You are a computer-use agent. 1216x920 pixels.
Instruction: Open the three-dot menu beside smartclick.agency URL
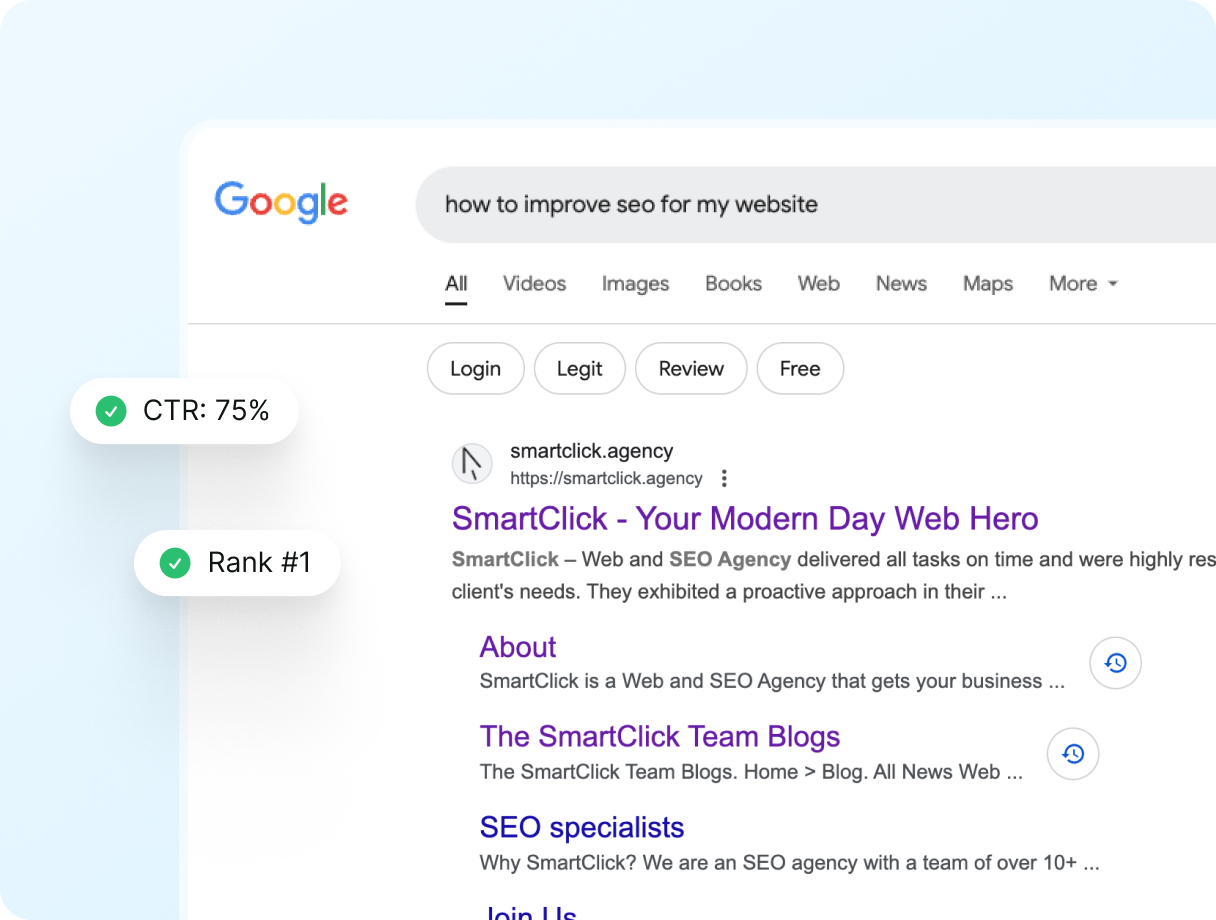(x=725, y=478)
